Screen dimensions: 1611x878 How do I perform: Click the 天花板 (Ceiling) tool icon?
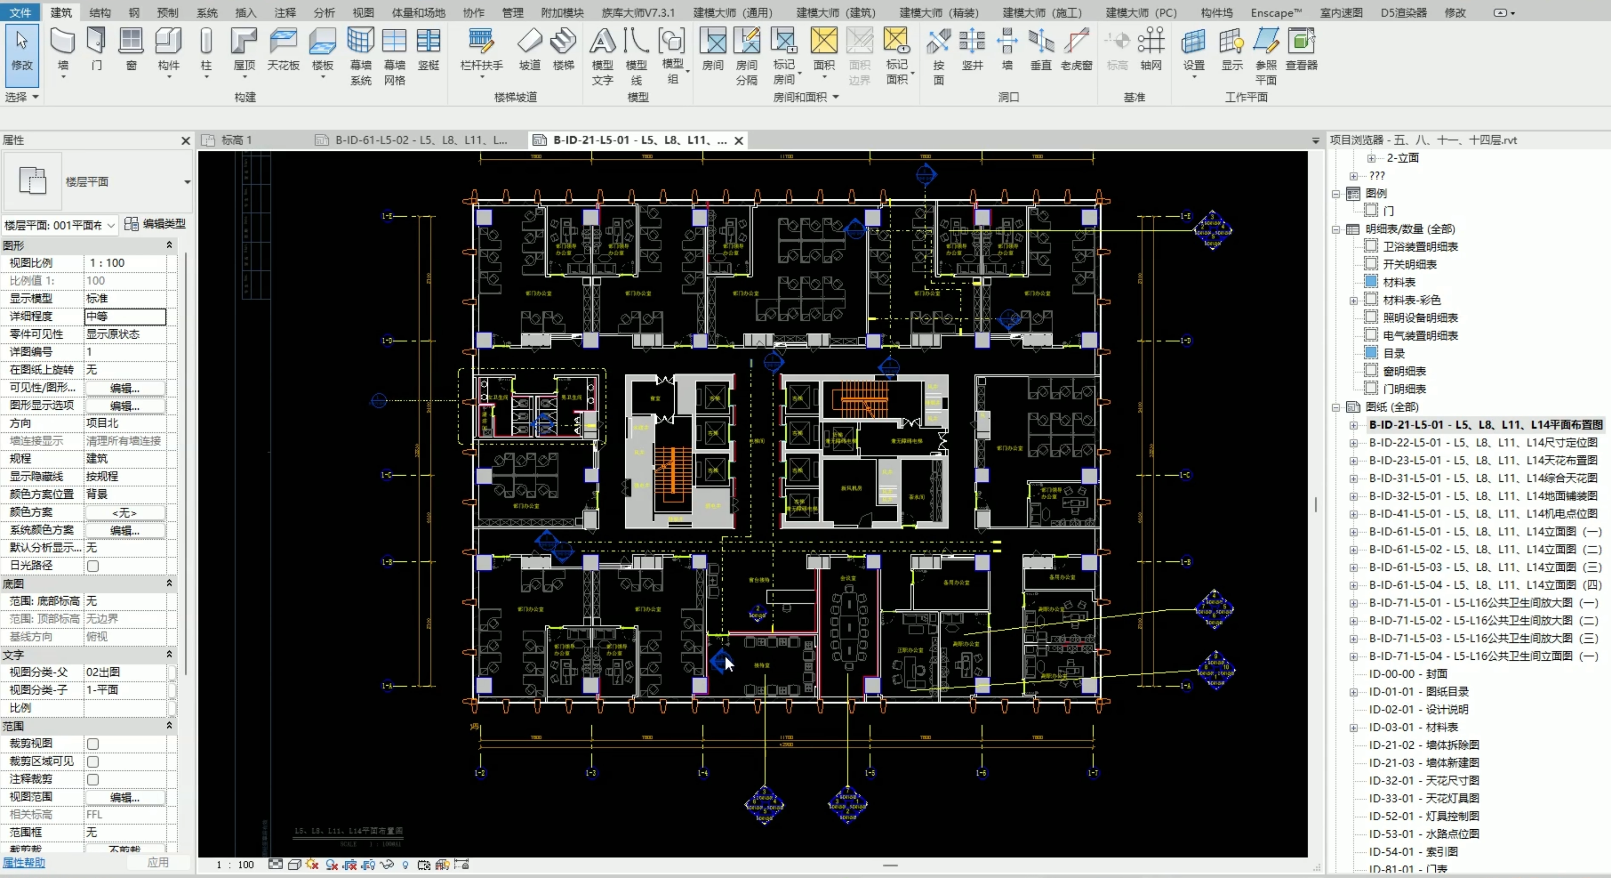[283, 48]
